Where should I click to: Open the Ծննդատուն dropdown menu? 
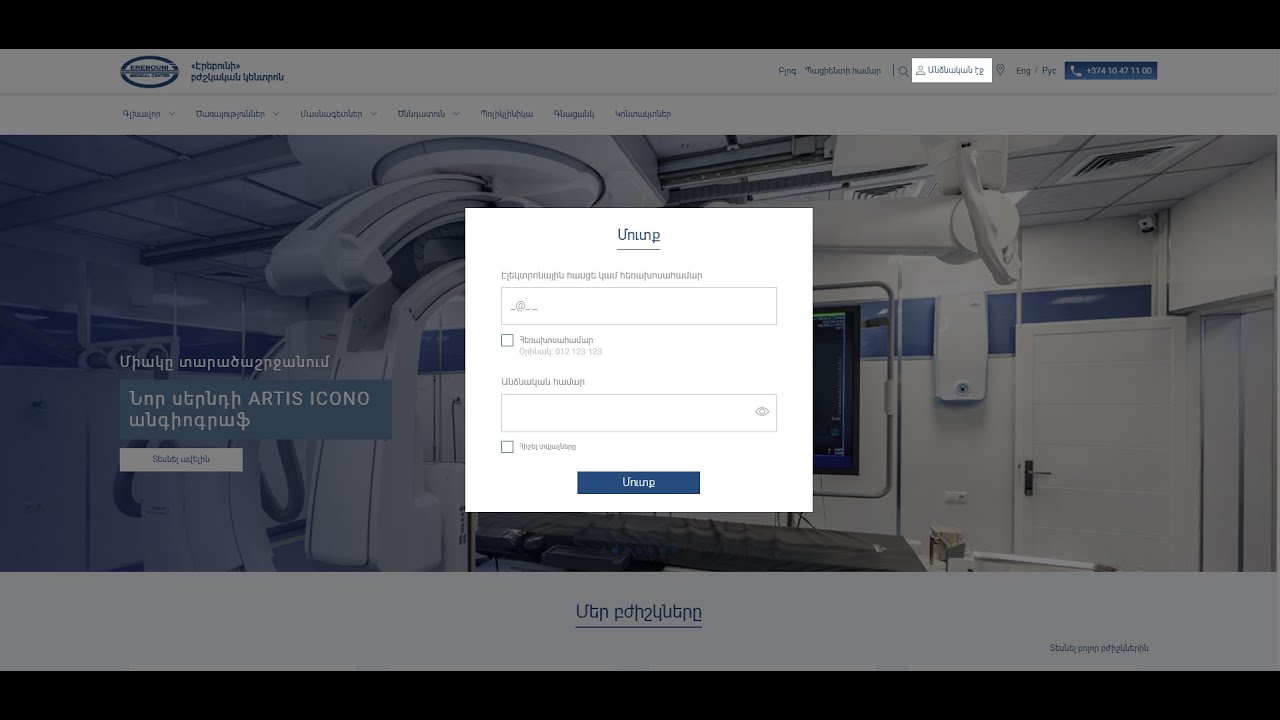(x=428, y=114)
